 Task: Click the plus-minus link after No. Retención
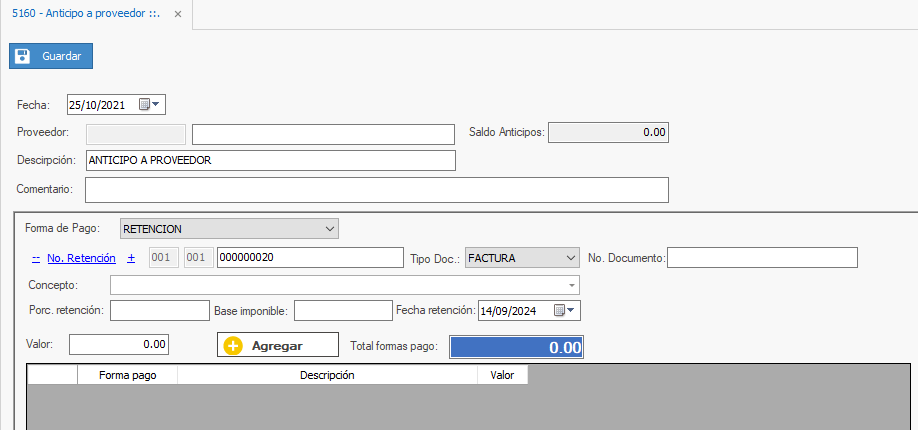pos(131,258)
